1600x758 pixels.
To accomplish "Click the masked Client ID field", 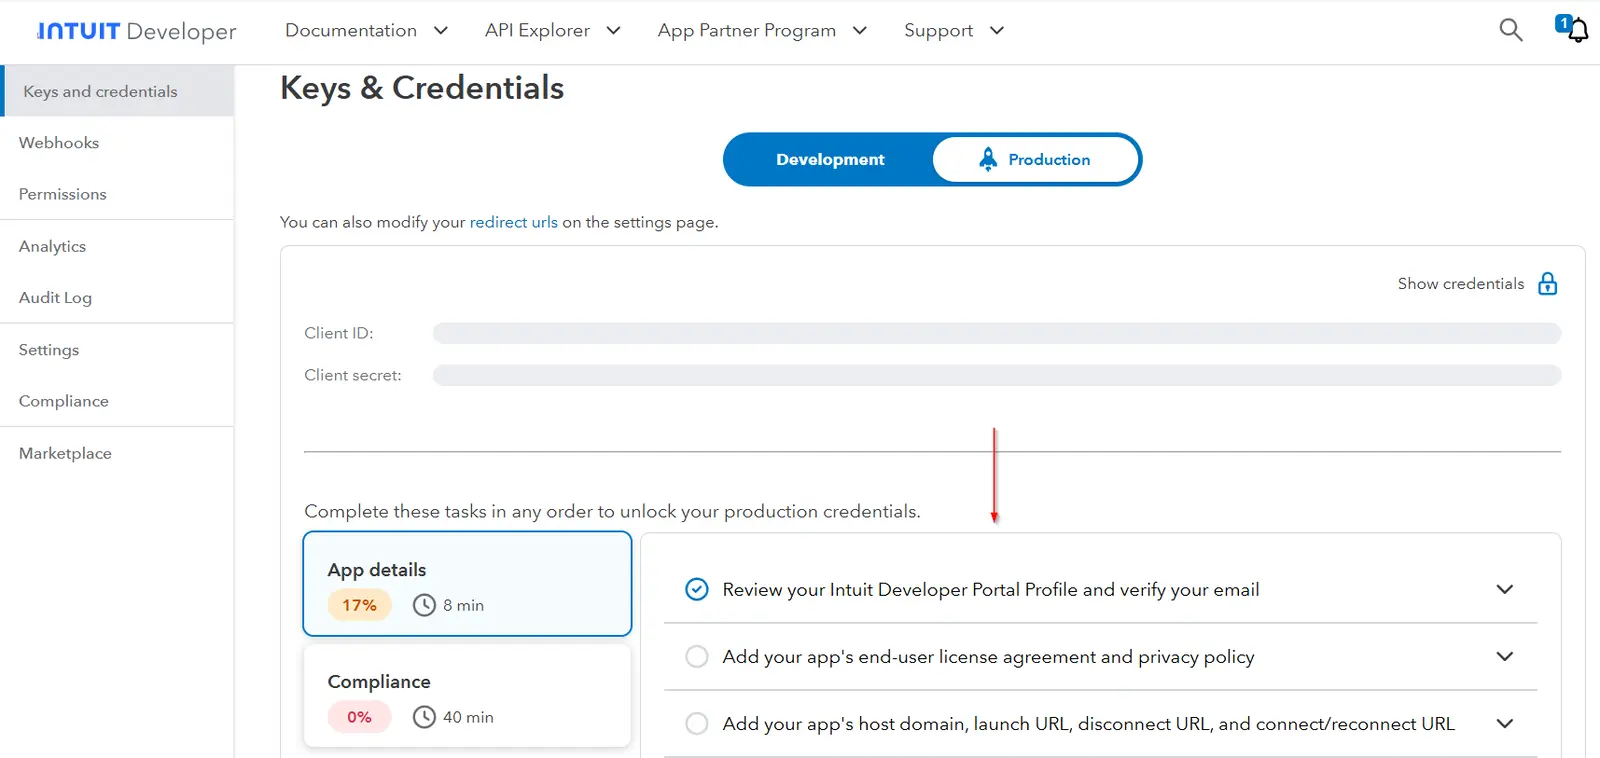I will (996, 333).
